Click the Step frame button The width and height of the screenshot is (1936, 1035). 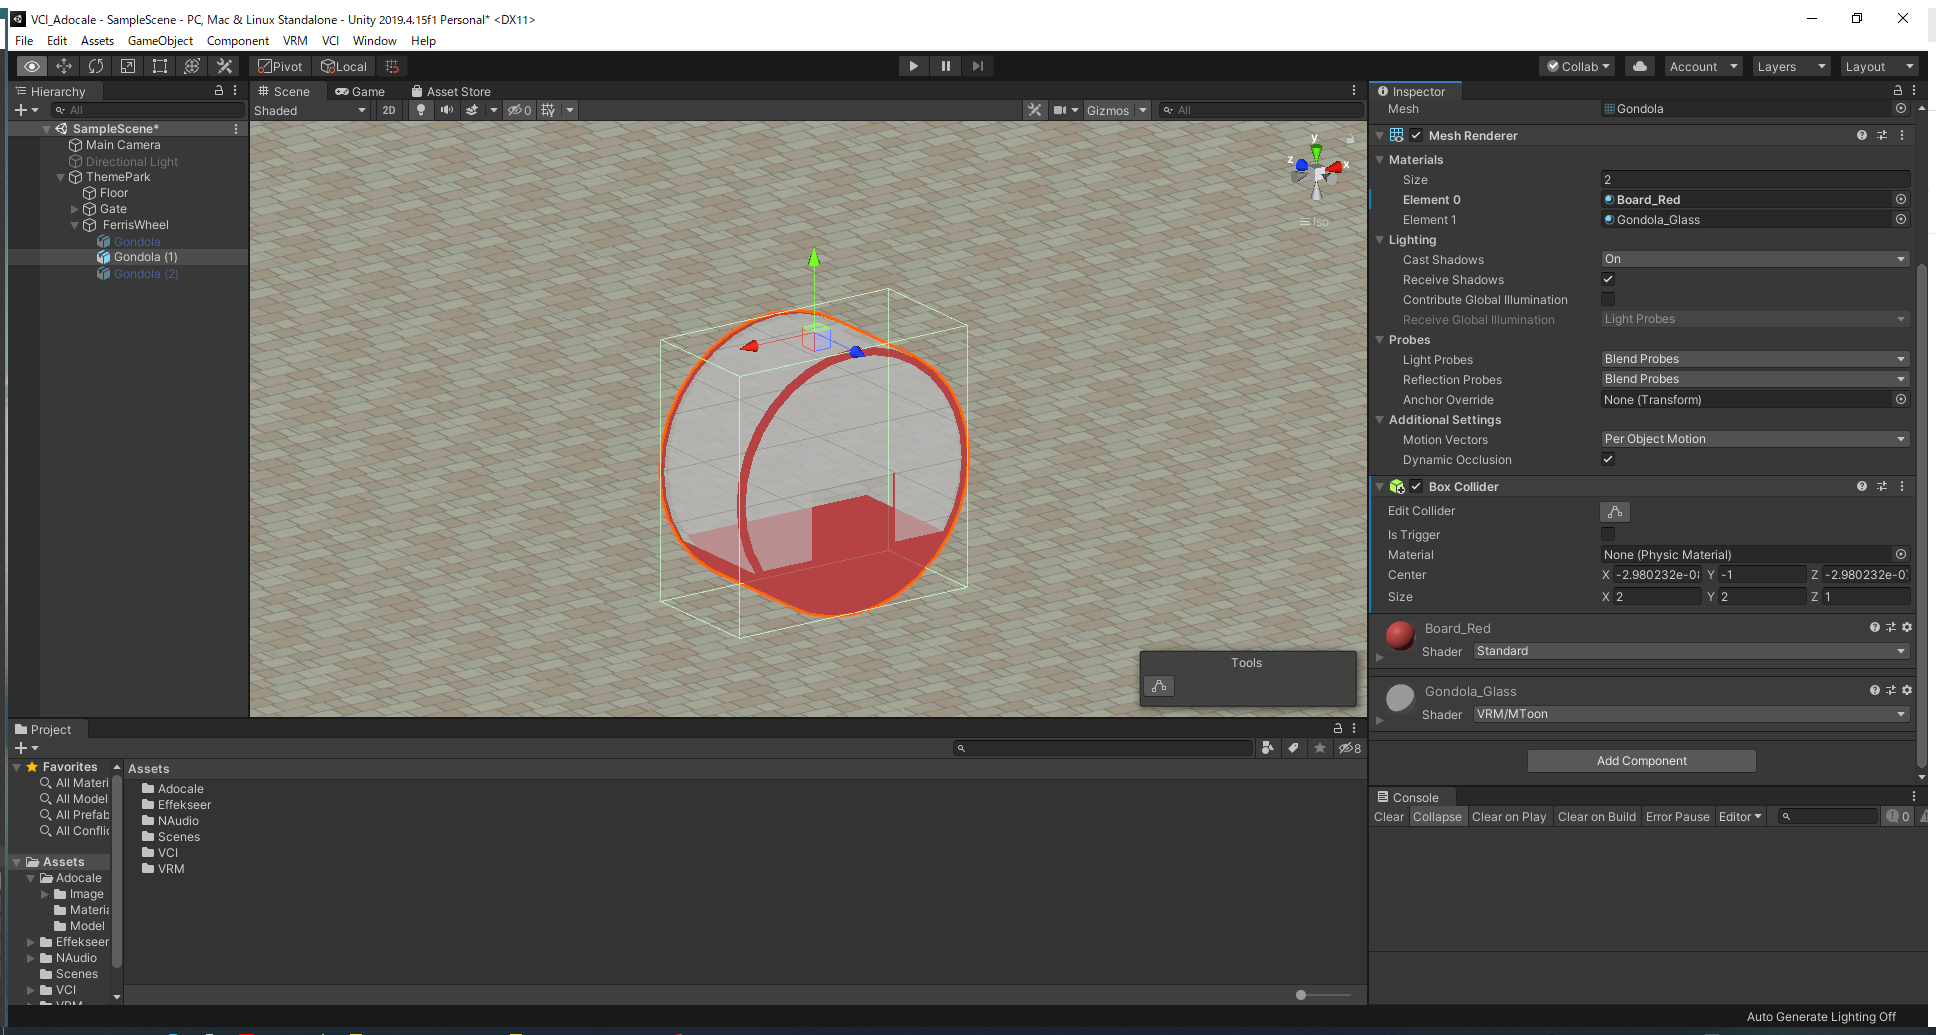[978, 66]
